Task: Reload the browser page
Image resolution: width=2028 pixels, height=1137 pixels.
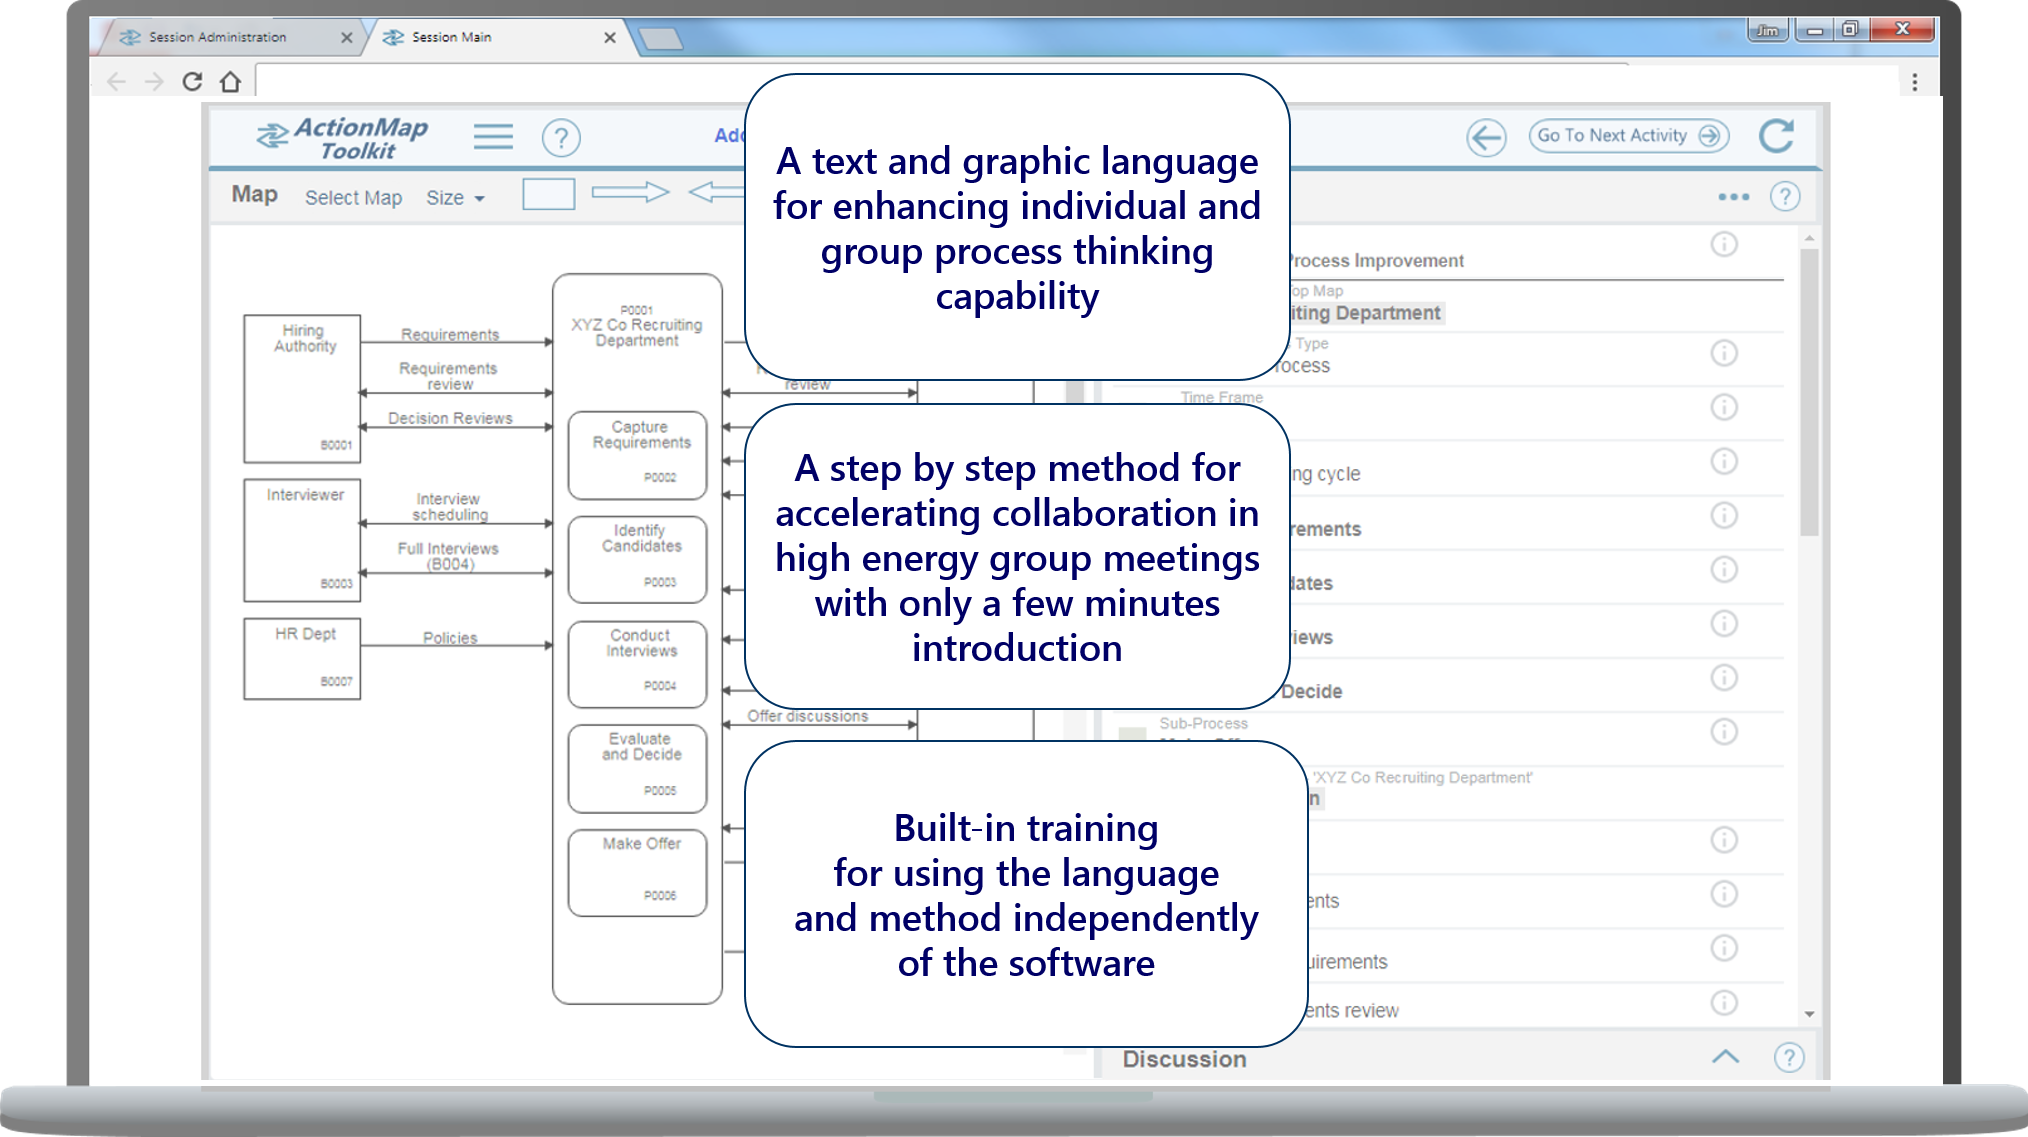Action: [x=192, y=82]
